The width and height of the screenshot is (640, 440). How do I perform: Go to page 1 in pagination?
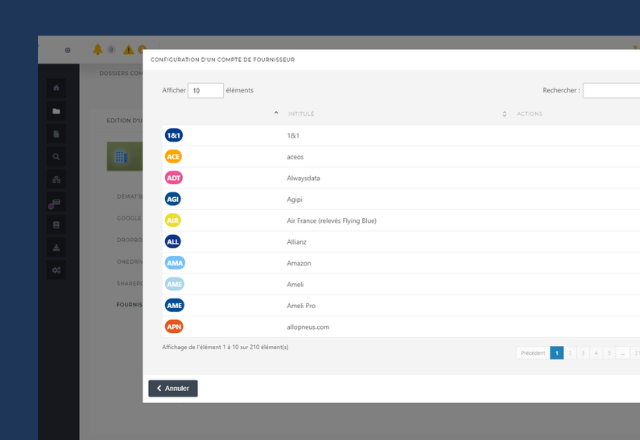[557, 353]
